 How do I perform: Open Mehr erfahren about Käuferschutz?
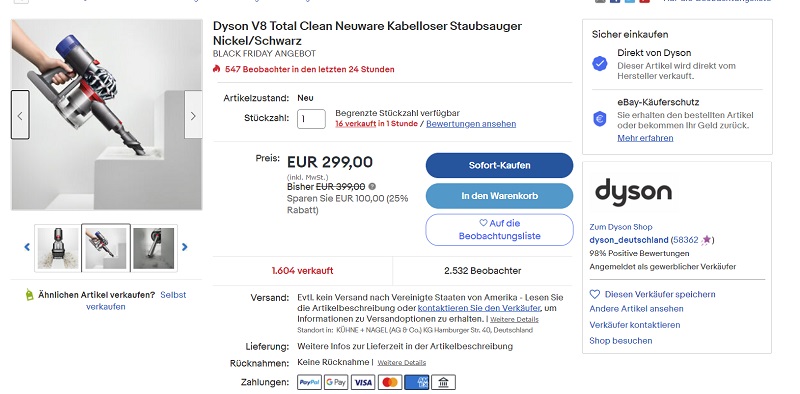(645, 138)
